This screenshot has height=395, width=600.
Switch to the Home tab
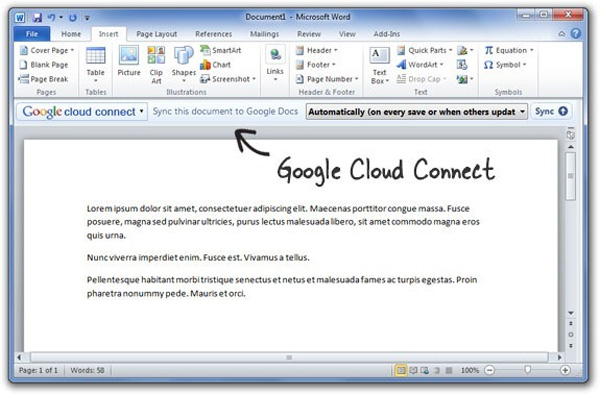(x=71, y=34)
